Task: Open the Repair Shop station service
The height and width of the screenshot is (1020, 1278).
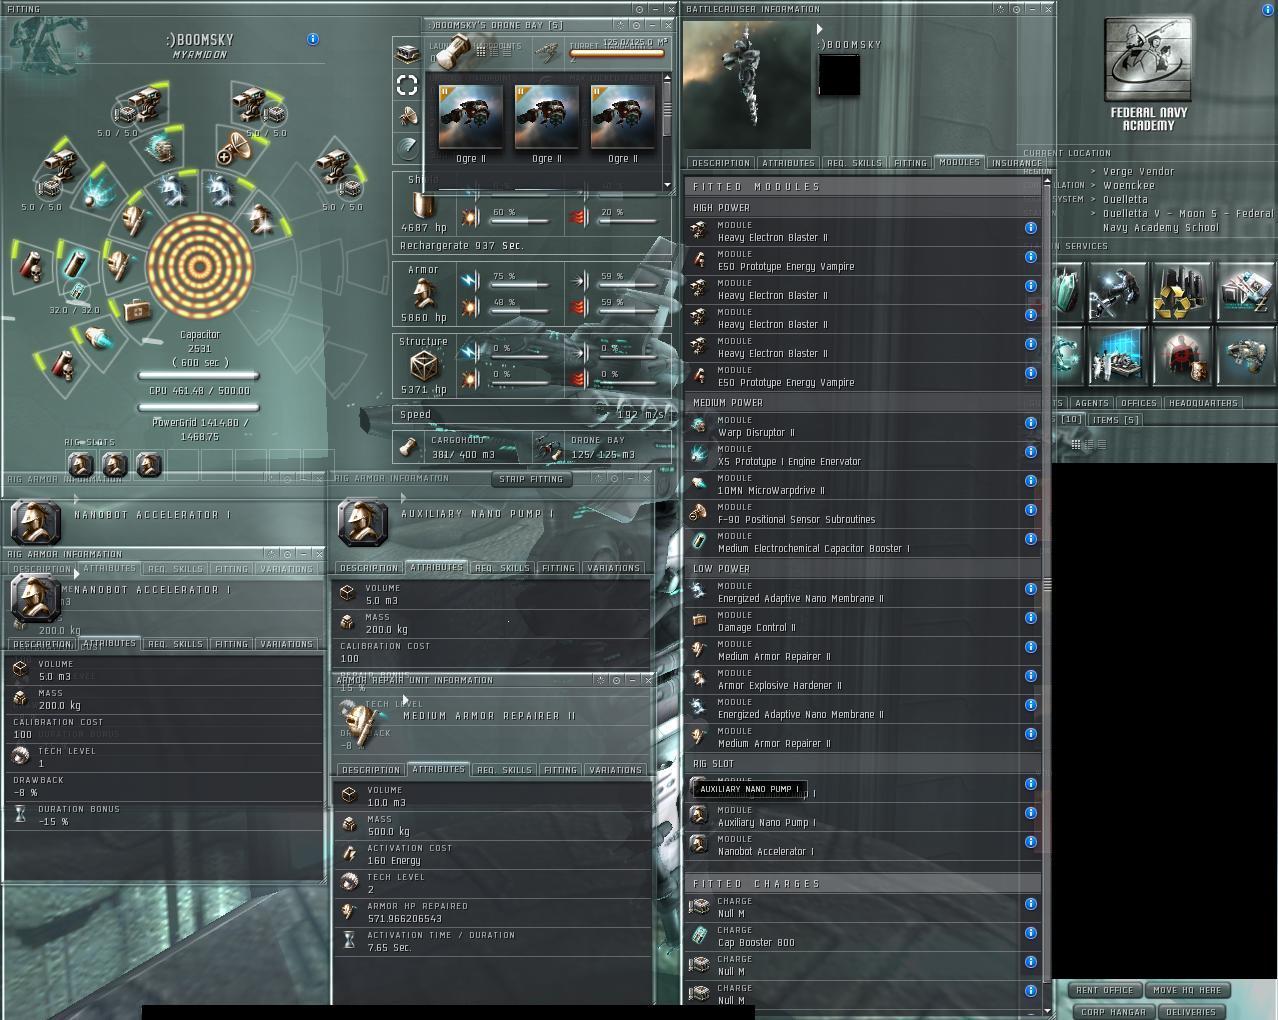Action: (x=1118, y=291)
